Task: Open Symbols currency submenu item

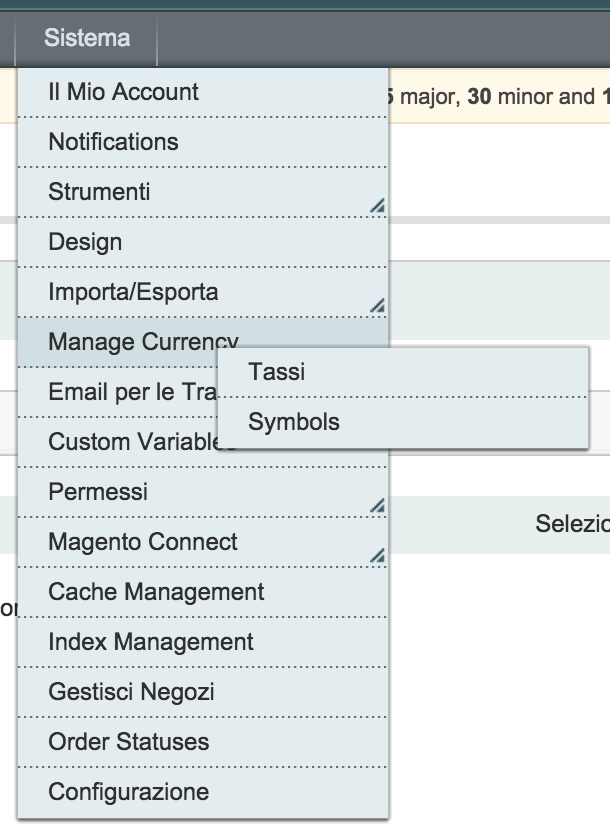Action: pos(294,422)
